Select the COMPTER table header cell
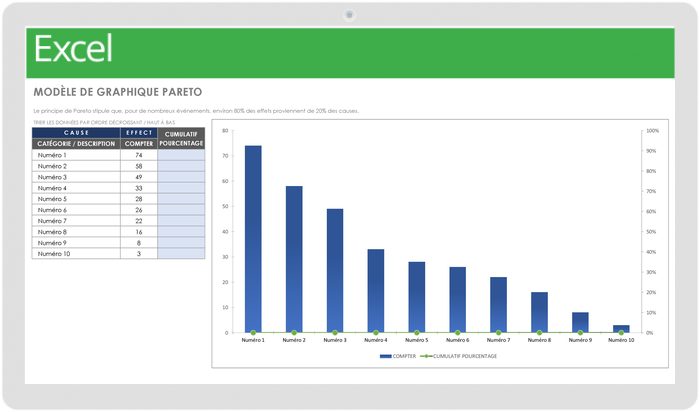Screen dimensions: 700x412 click(x=139, y=144)
